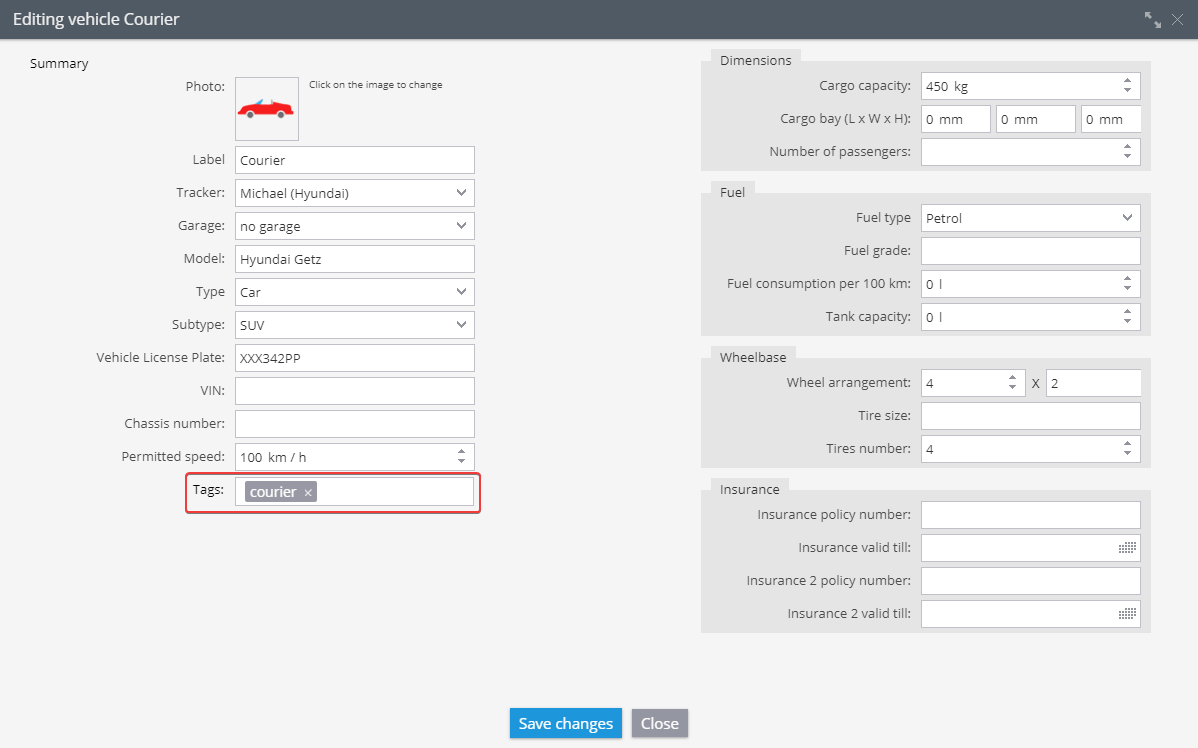
Task: Open the Insurance 2 valid till calendar picker
Action: tap(1127, 614)
